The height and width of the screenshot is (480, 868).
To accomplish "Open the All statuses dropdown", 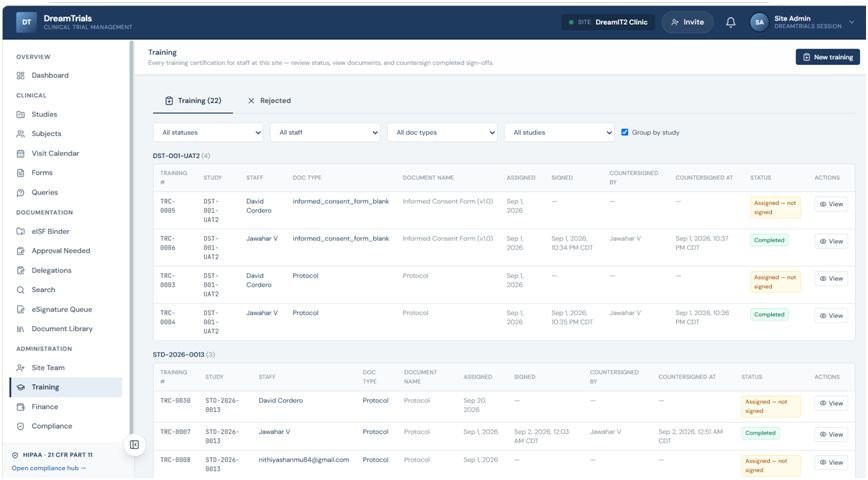I will pos(209,133).
